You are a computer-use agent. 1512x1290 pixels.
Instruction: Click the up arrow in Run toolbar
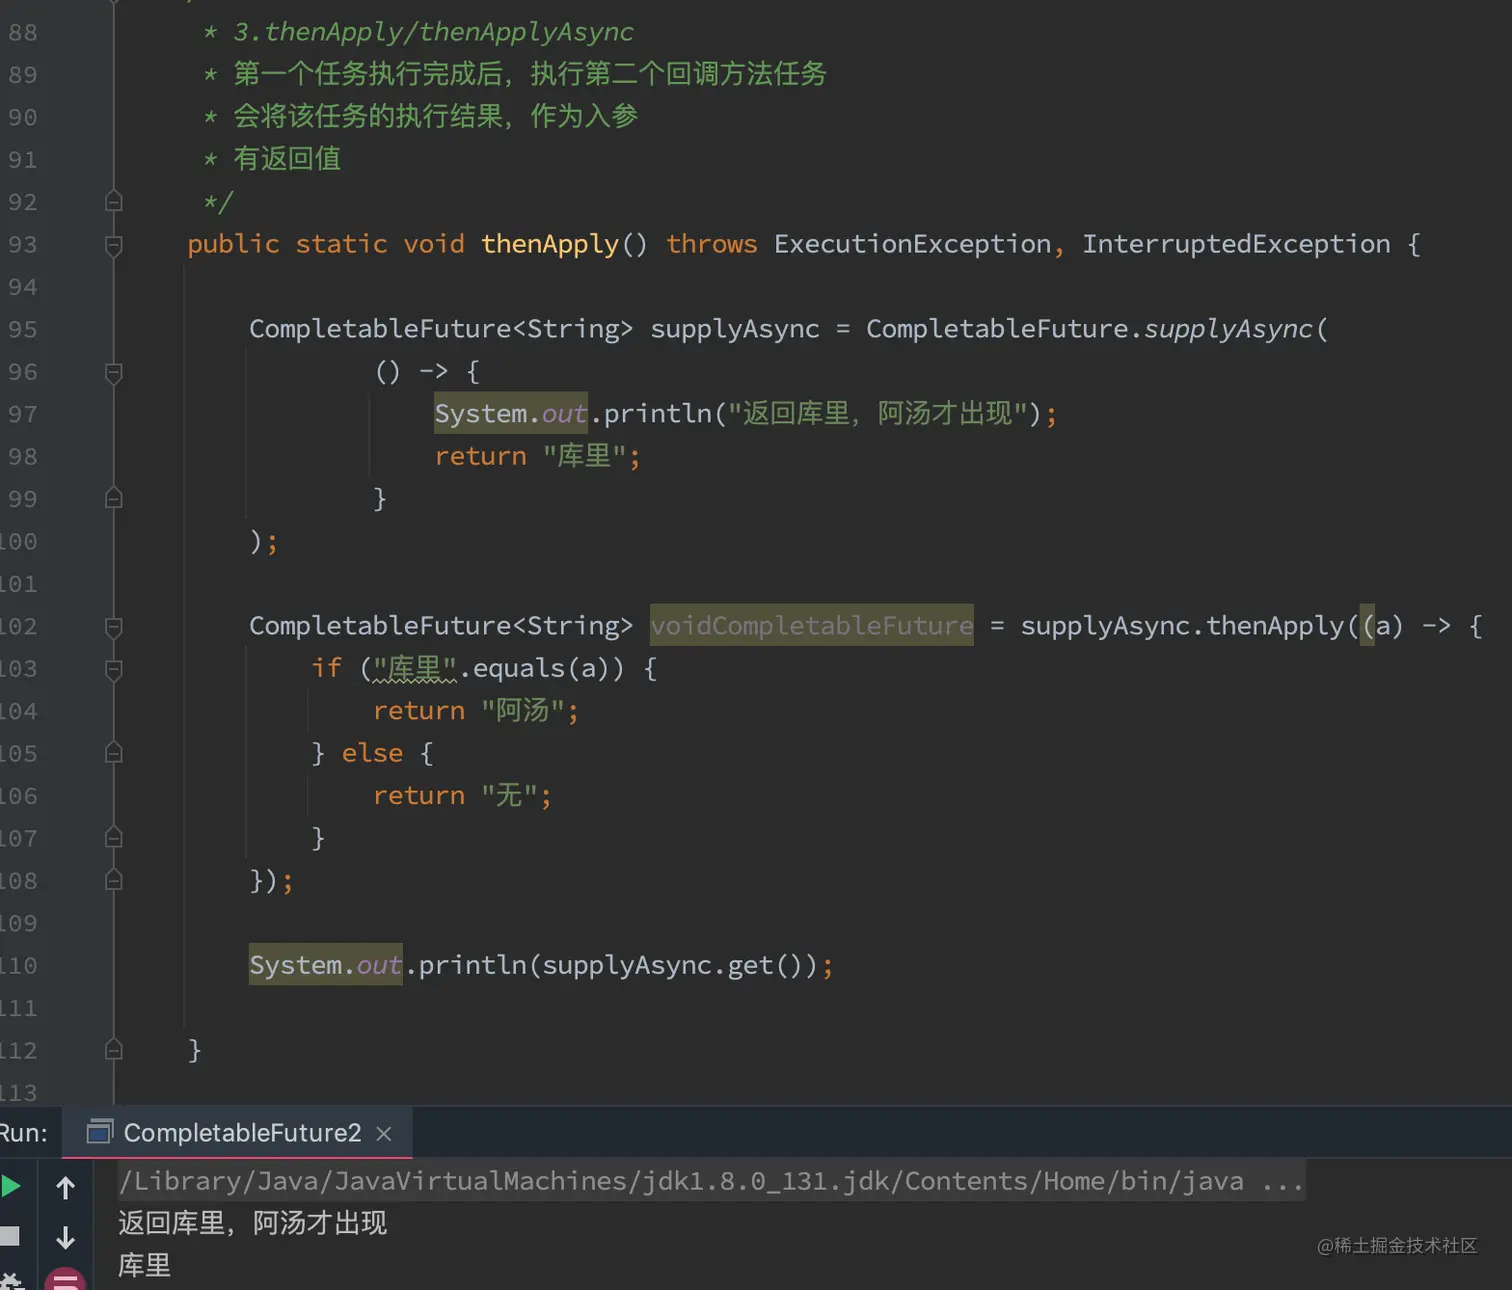click(x=66, y=1188)
